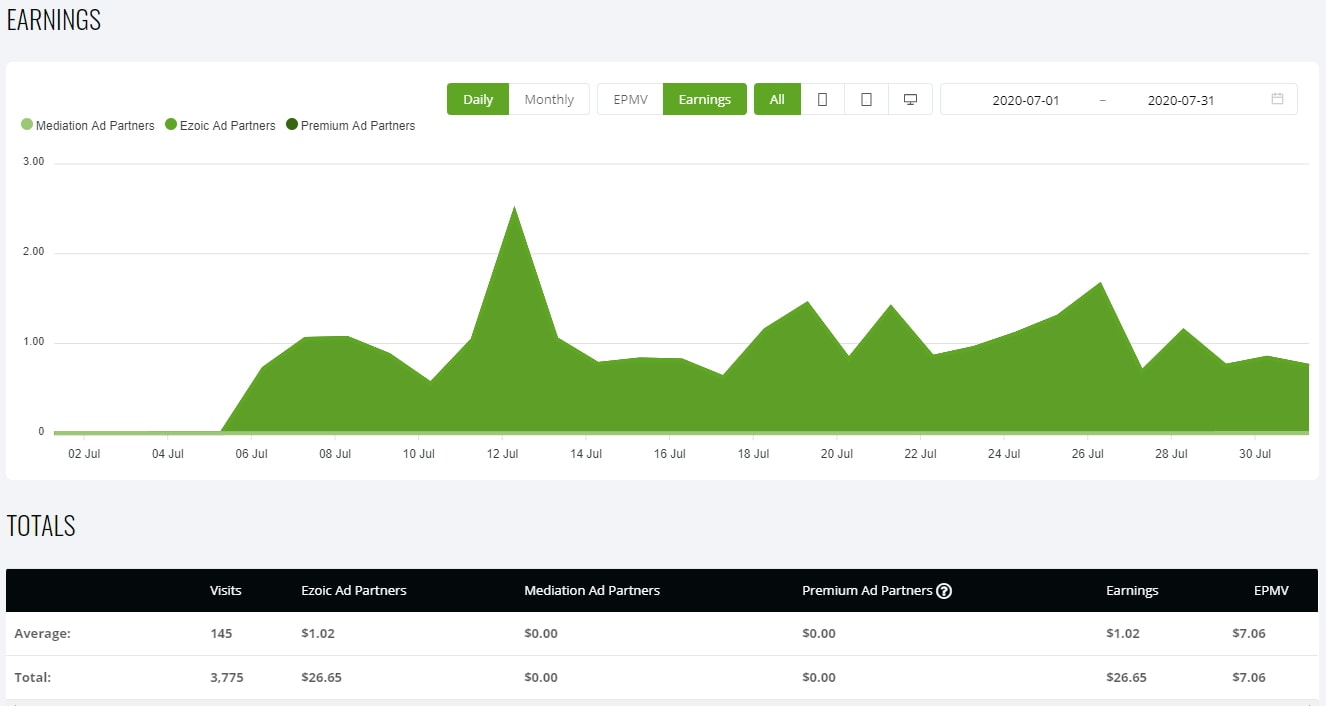Click the 3.00 y-axis label
Image resolution: width=1326 pixels, height=706 pixels.
(x=34, y=162)
